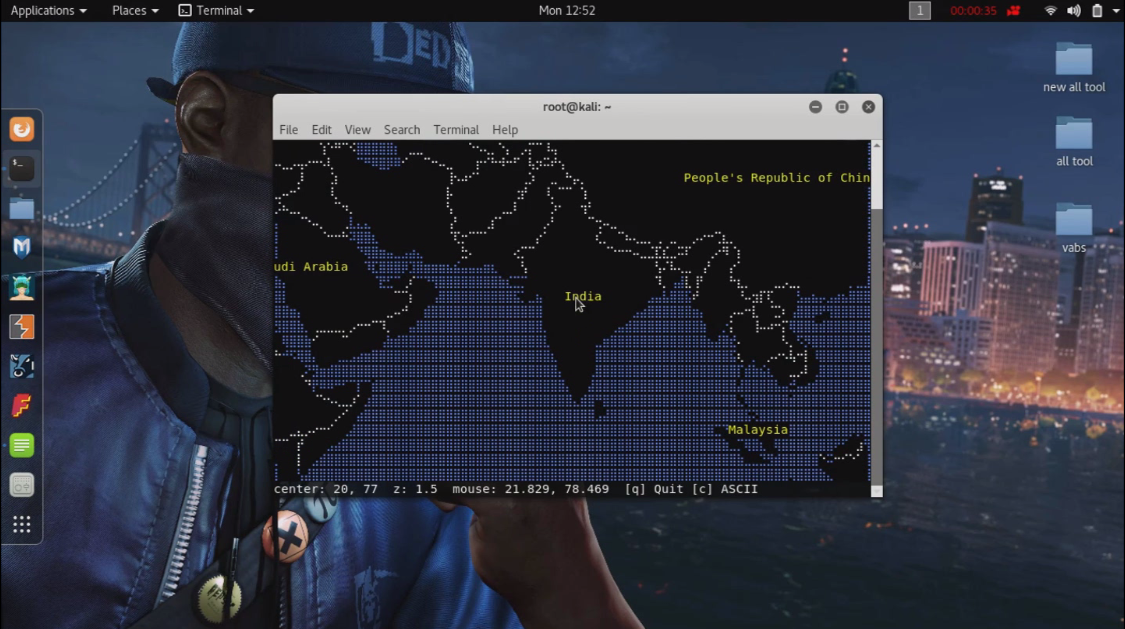Open the 'new all tool' desktop folder

coord(1073,67)
